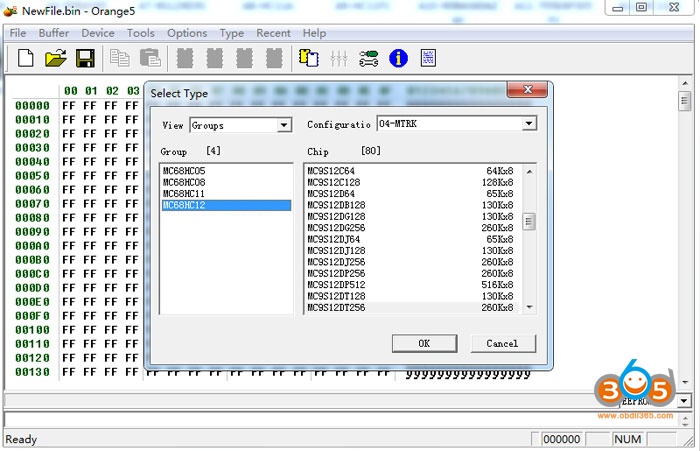
Task: Click hex editor scrollbar up arrow
Action: (684, 83)
